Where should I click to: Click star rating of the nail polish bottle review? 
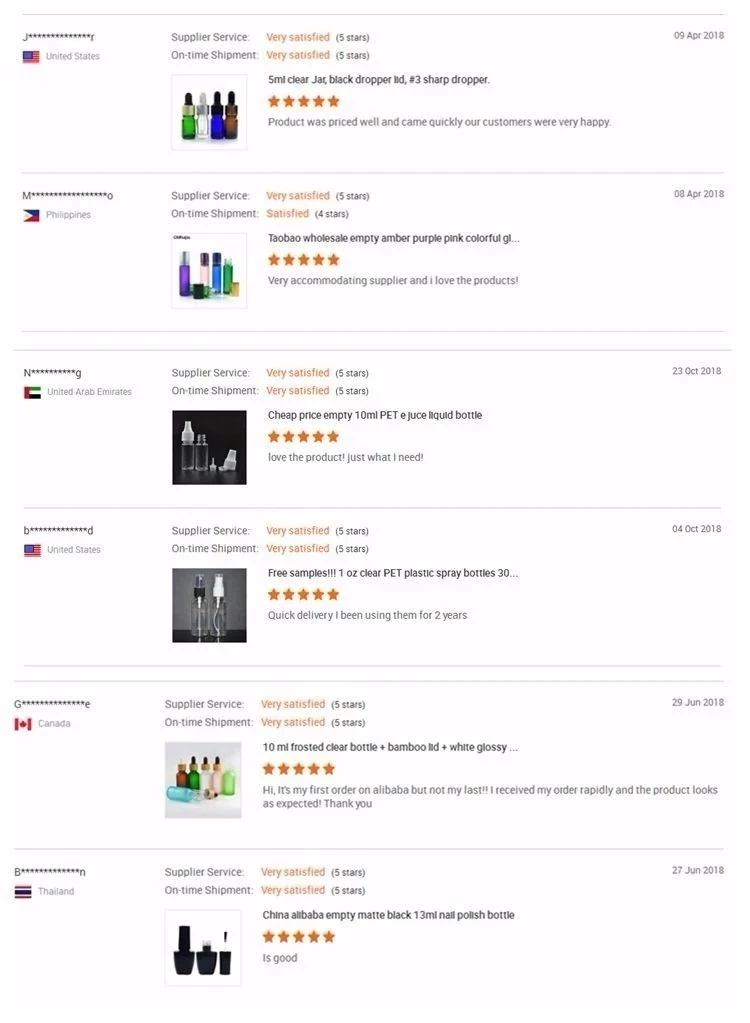(298, 937)
